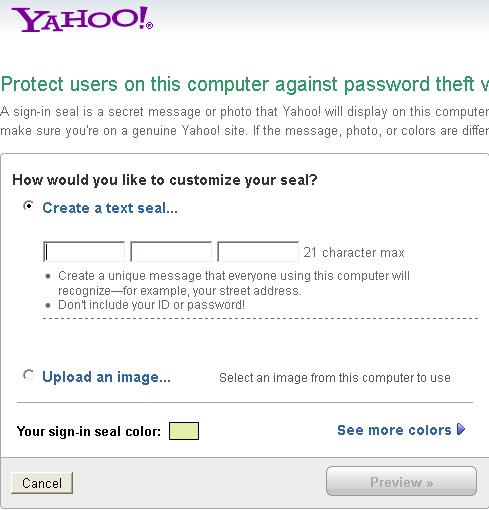Click the How would you like to customize heading

pyautogui.click(x=165, y=180)
